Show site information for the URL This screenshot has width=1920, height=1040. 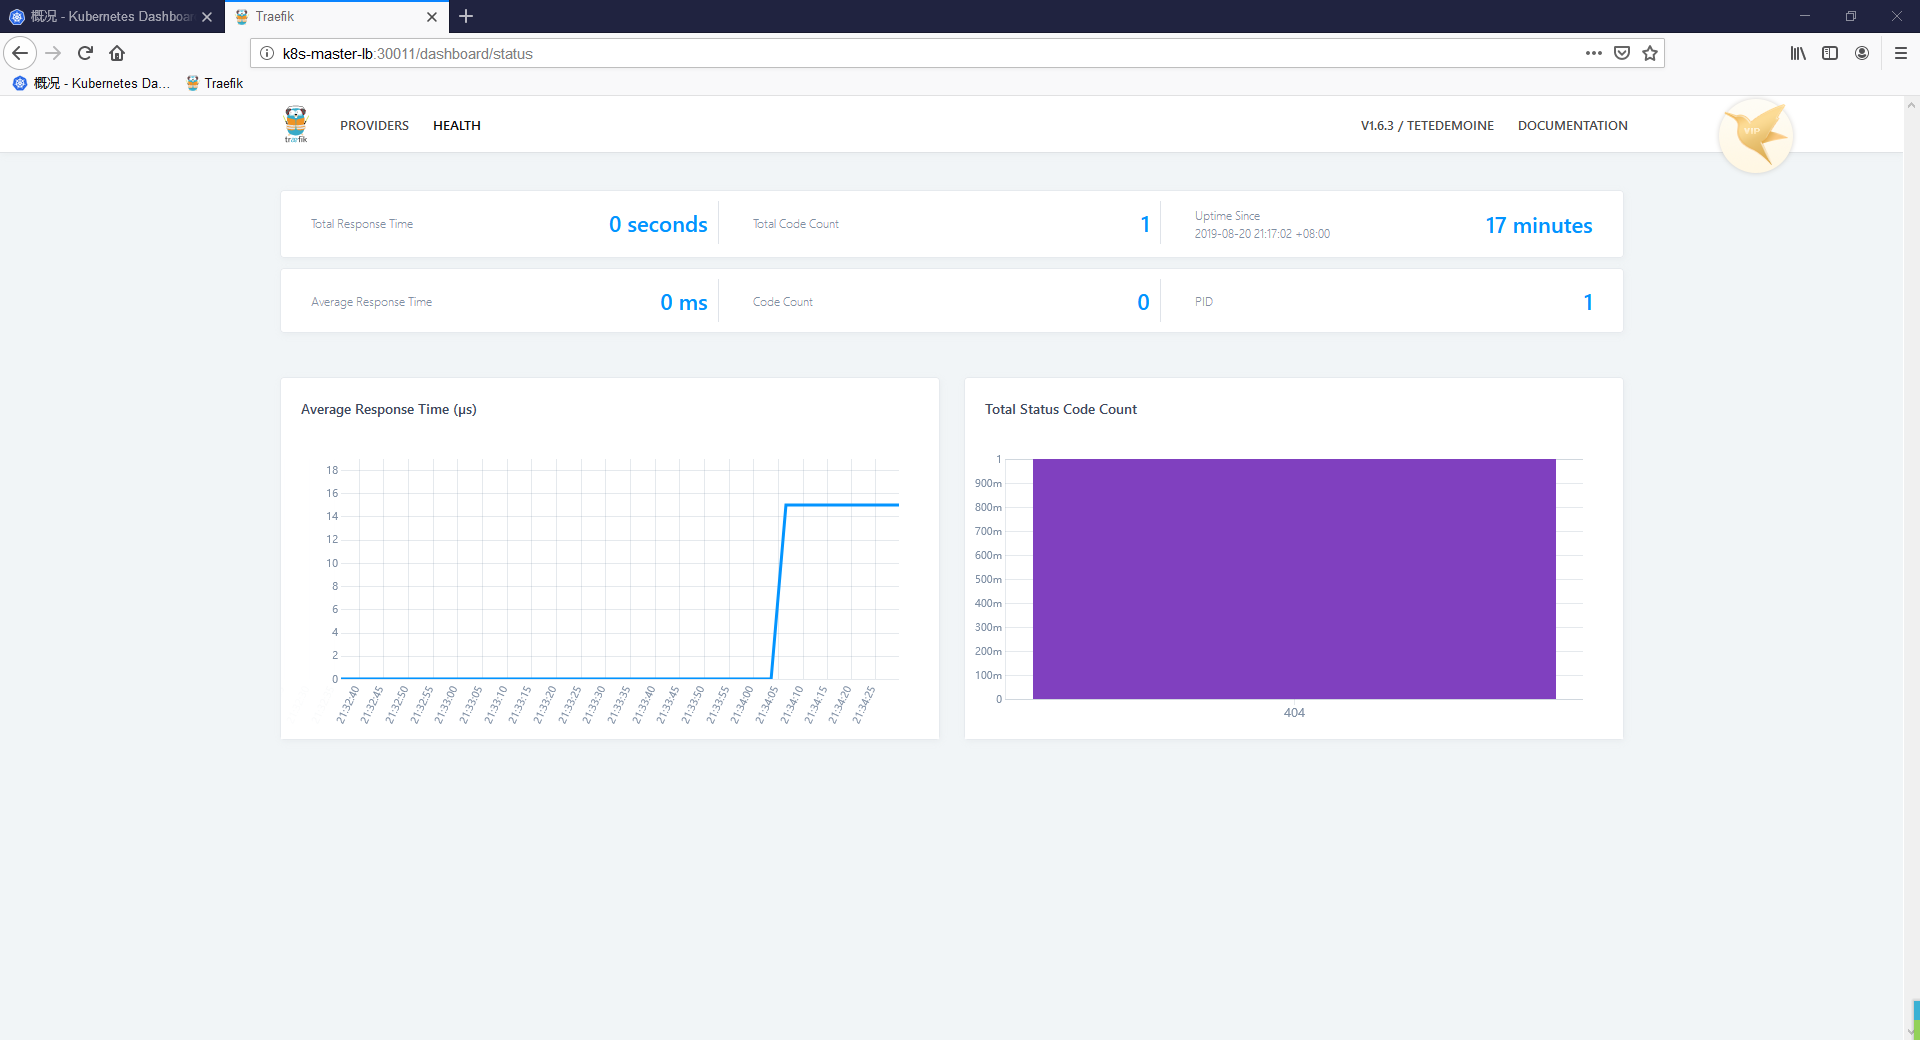[x=267, y=53]
